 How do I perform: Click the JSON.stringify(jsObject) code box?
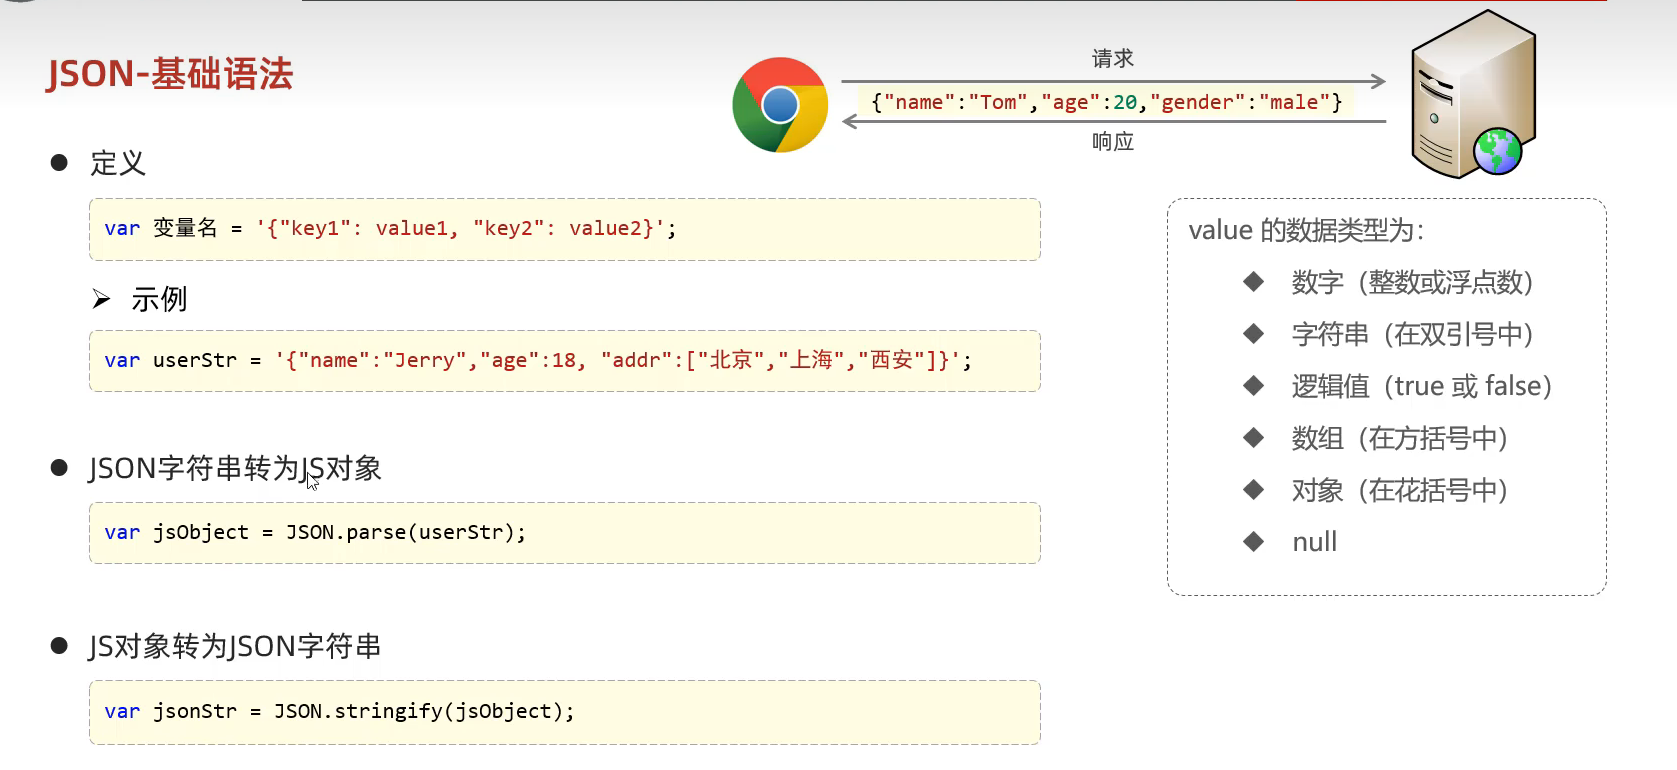(x=564, y=712)
